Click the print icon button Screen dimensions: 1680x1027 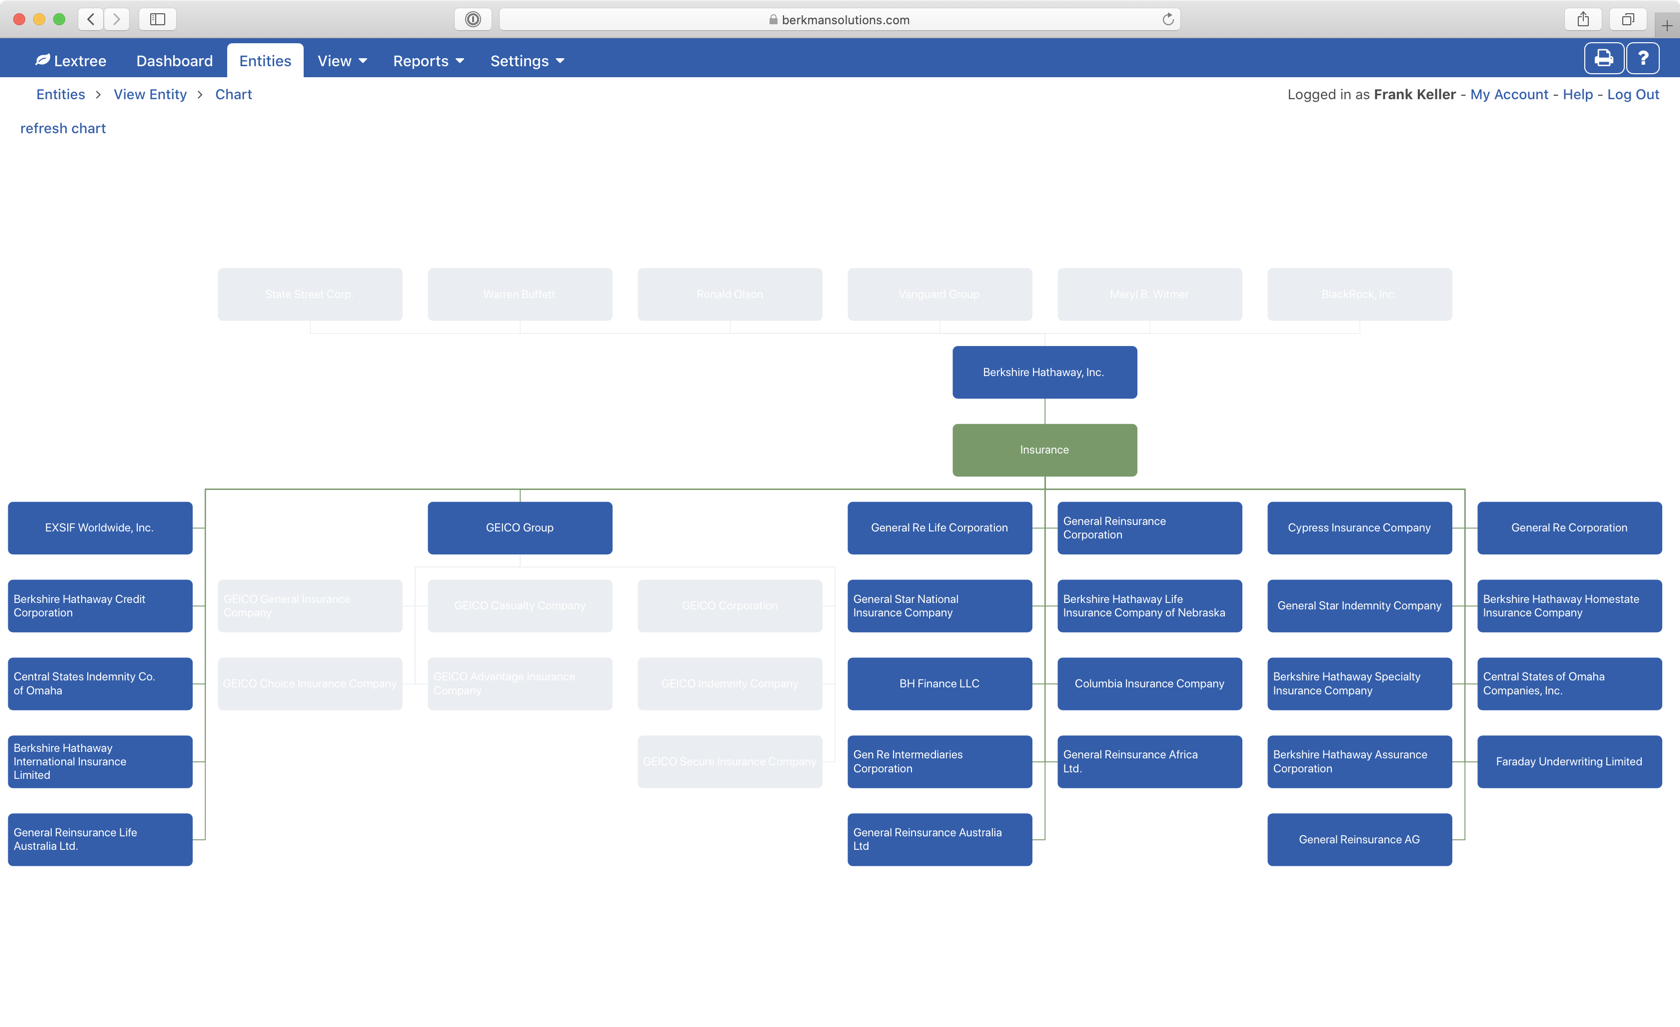pyautogui.click(x=1603, y=59)
